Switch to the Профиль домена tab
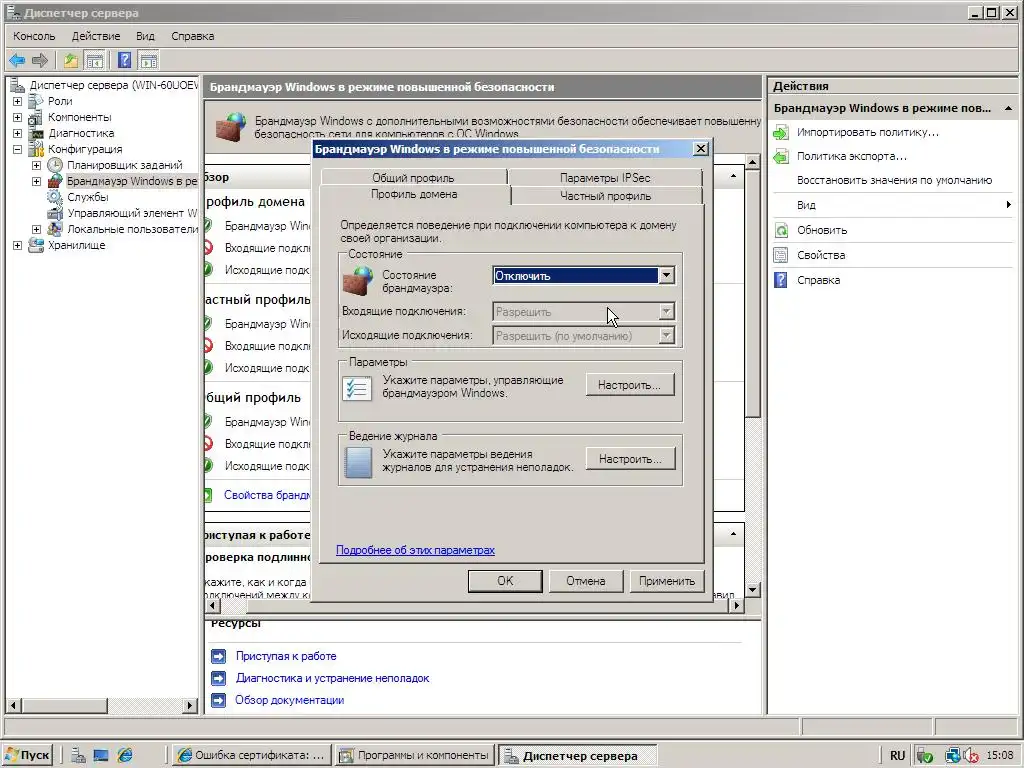Viewport: 1024px width, 768px height. pyautogui.click(x=414, y=195)
